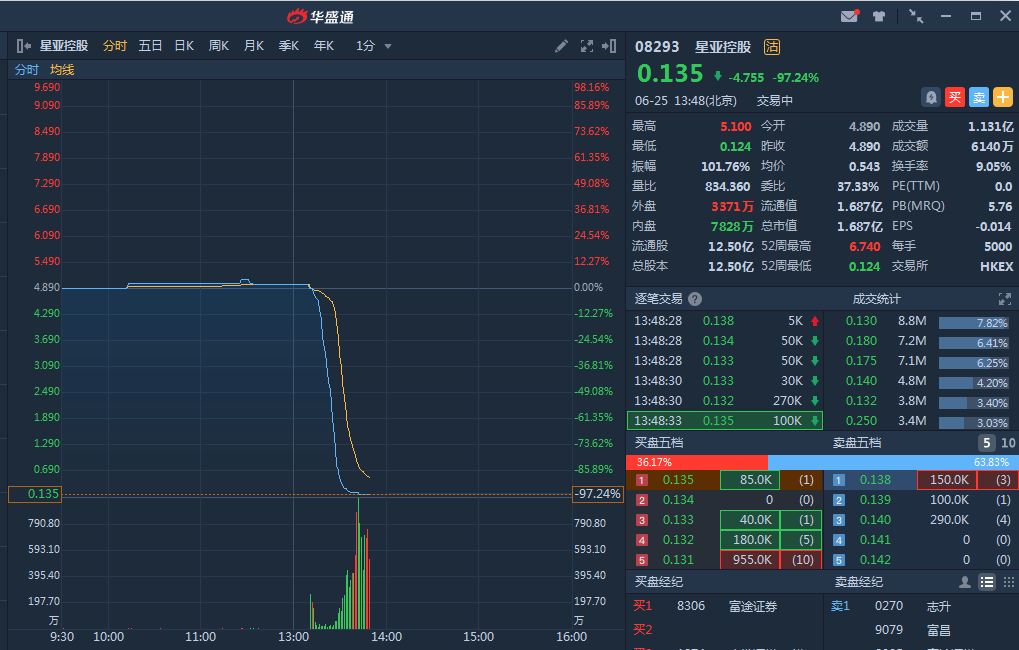Select ask level 2 price 0.139
This screenshot has height=650, width=1019.
click(x=875, y=500)
